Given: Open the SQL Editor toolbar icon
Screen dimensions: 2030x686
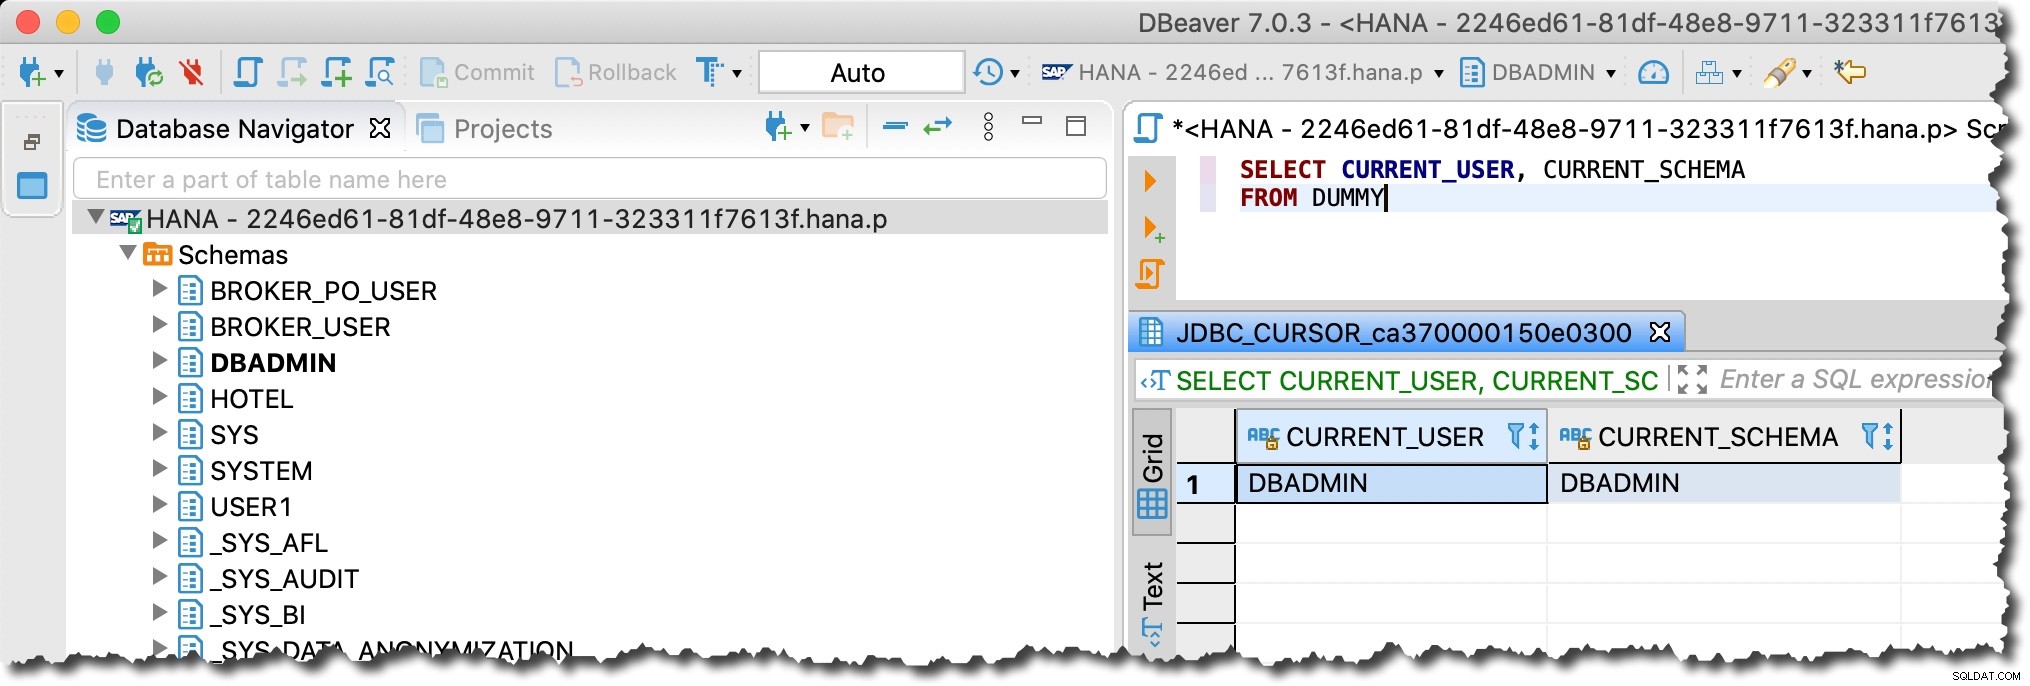Looking at the screenshot, I should pyautogui.click(x=247, y=72).
